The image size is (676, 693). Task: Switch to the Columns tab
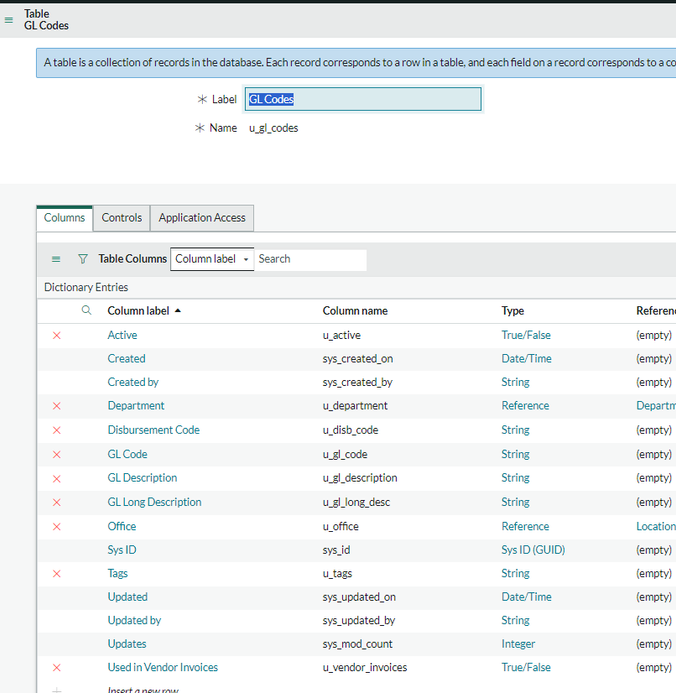pyautogui.click(x=65, y=218)
